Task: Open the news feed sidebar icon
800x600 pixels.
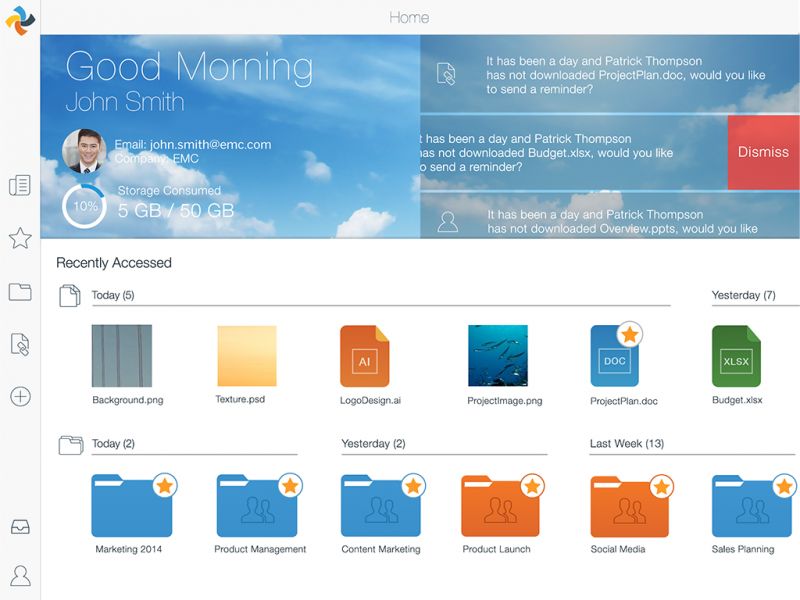Action: 20,185
